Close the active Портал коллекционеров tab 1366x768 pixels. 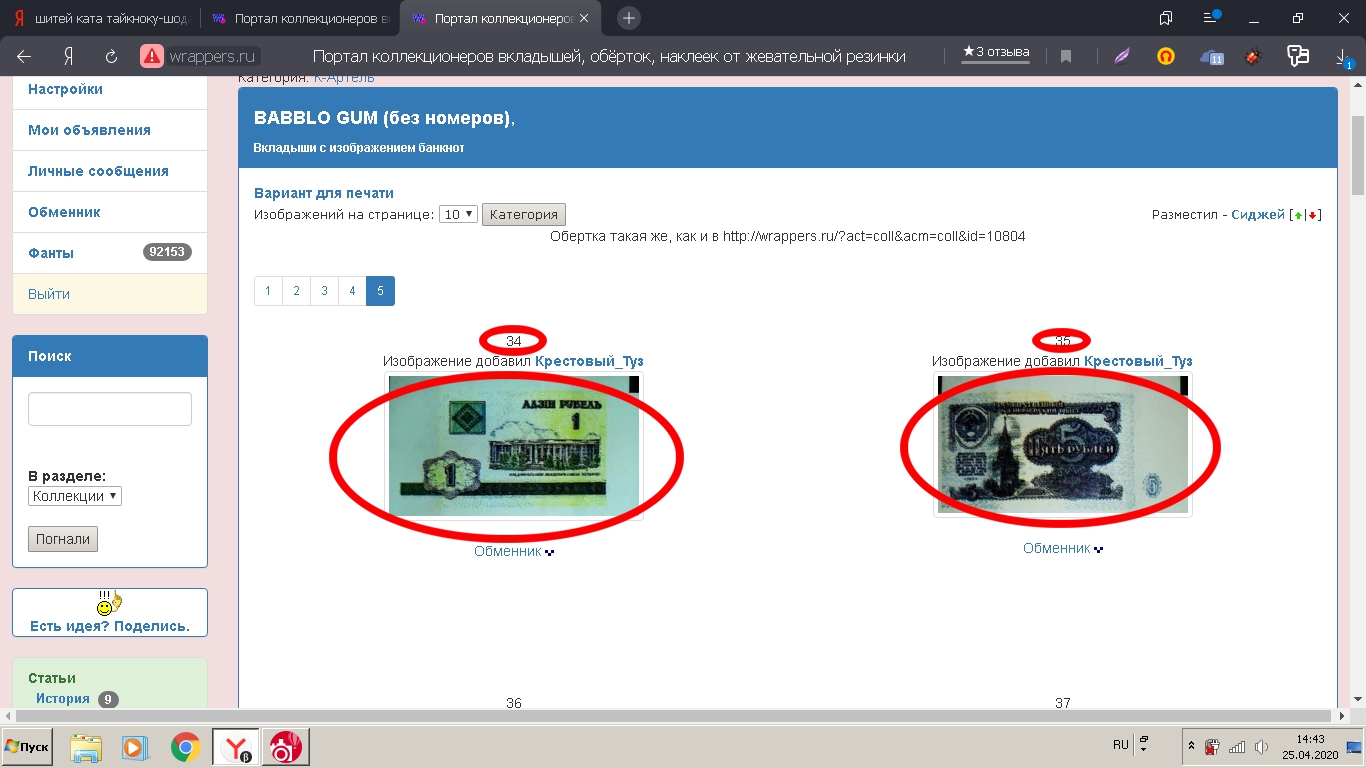[x=585, y=19]
